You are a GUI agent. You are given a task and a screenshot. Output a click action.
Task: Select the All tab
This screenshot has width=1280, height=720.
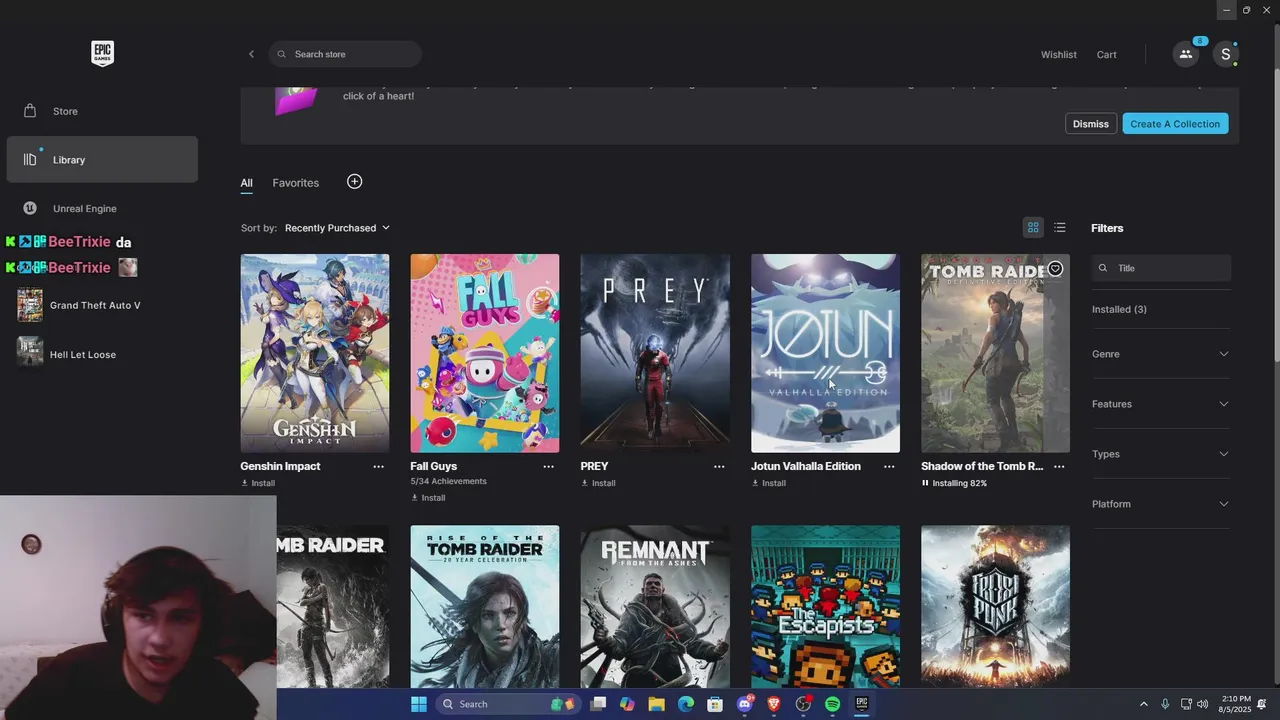[246, 183]
